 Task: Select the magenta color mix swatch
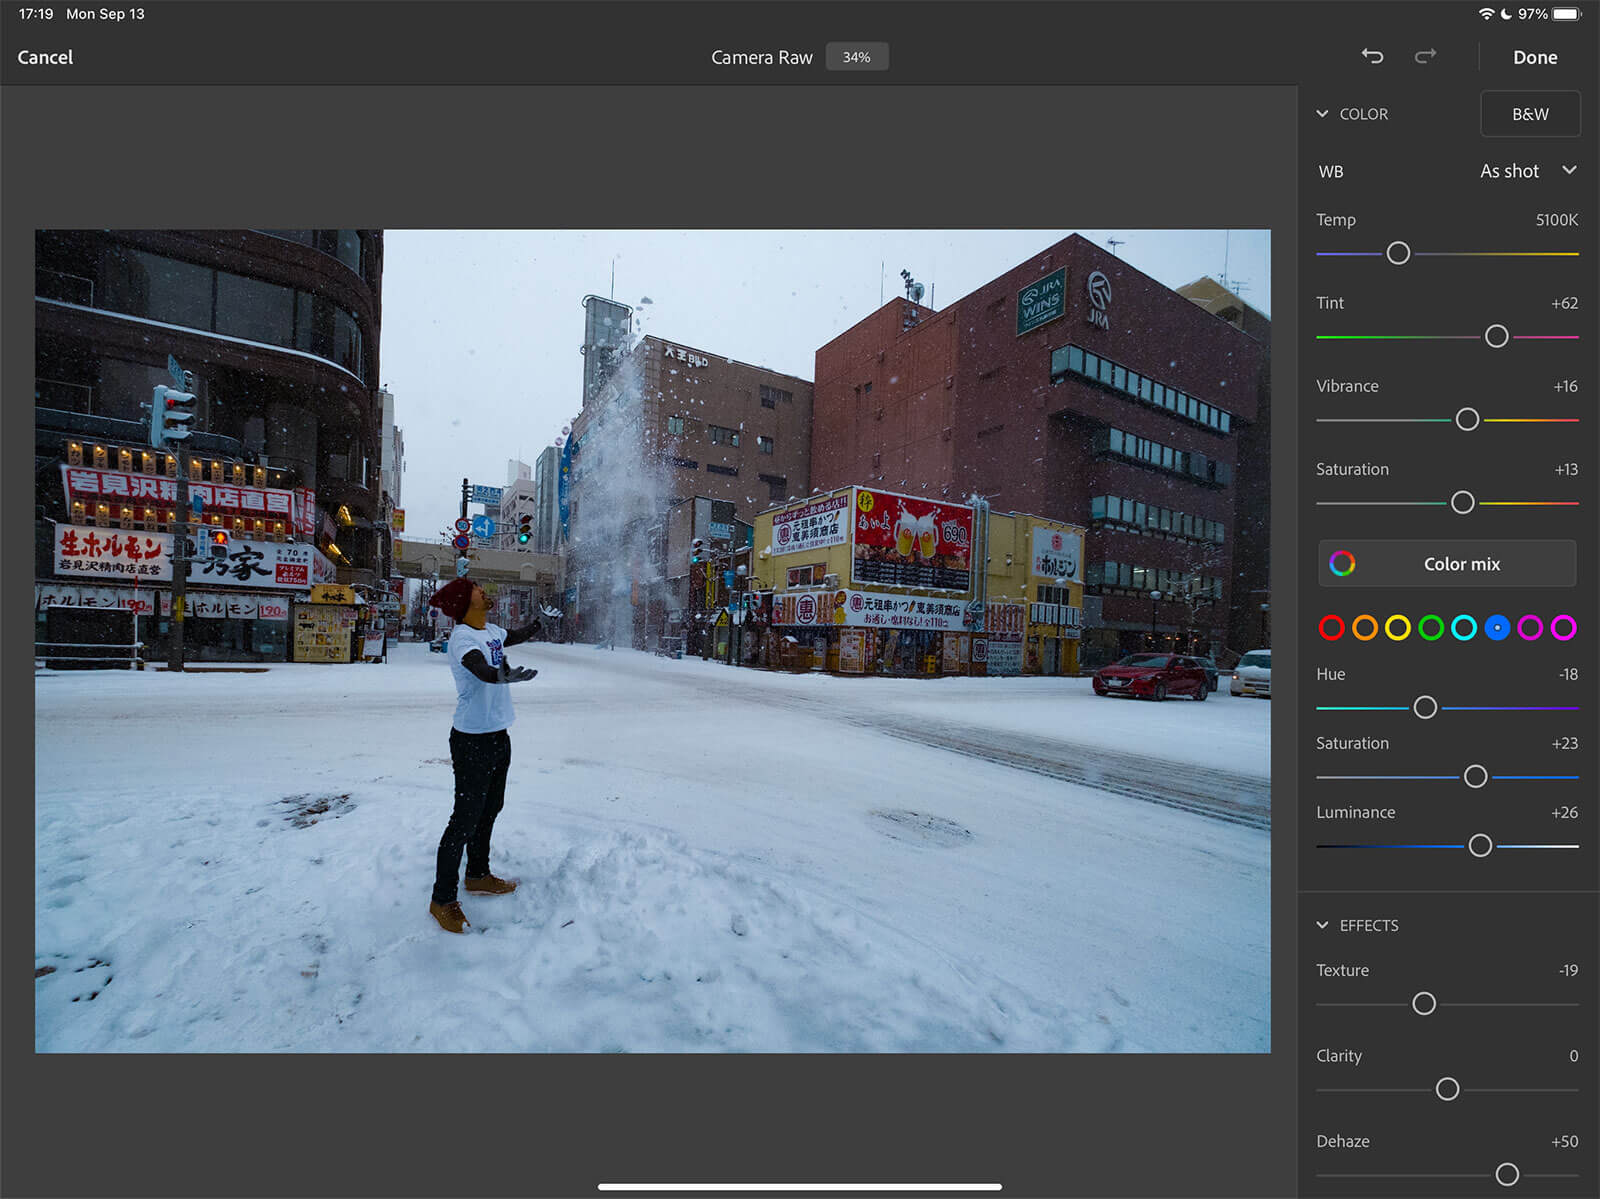tap(1563, 628)
